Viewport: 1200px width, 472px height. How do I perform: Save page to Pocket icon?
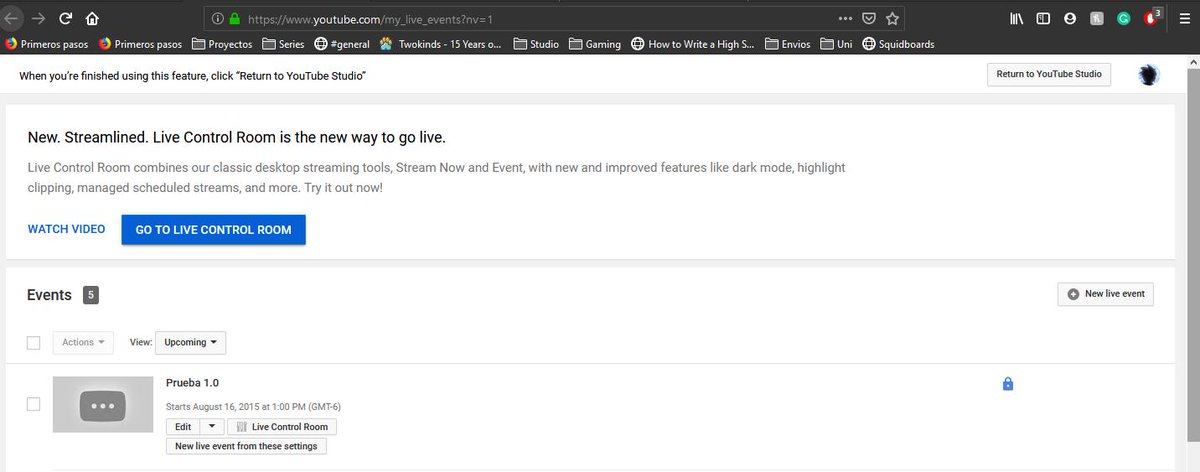(x=869, y=18)
